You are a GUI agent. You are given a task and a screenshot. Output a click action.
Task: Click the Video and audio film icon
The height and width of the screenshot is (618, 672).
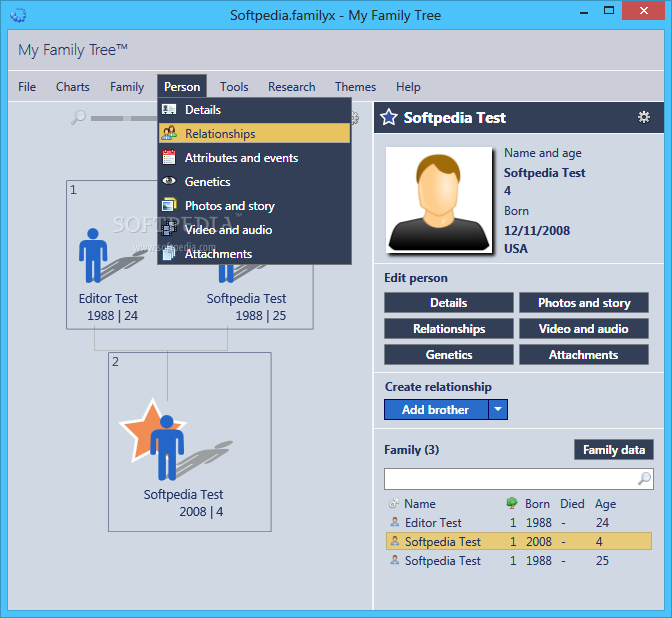[x=169, y=228]
